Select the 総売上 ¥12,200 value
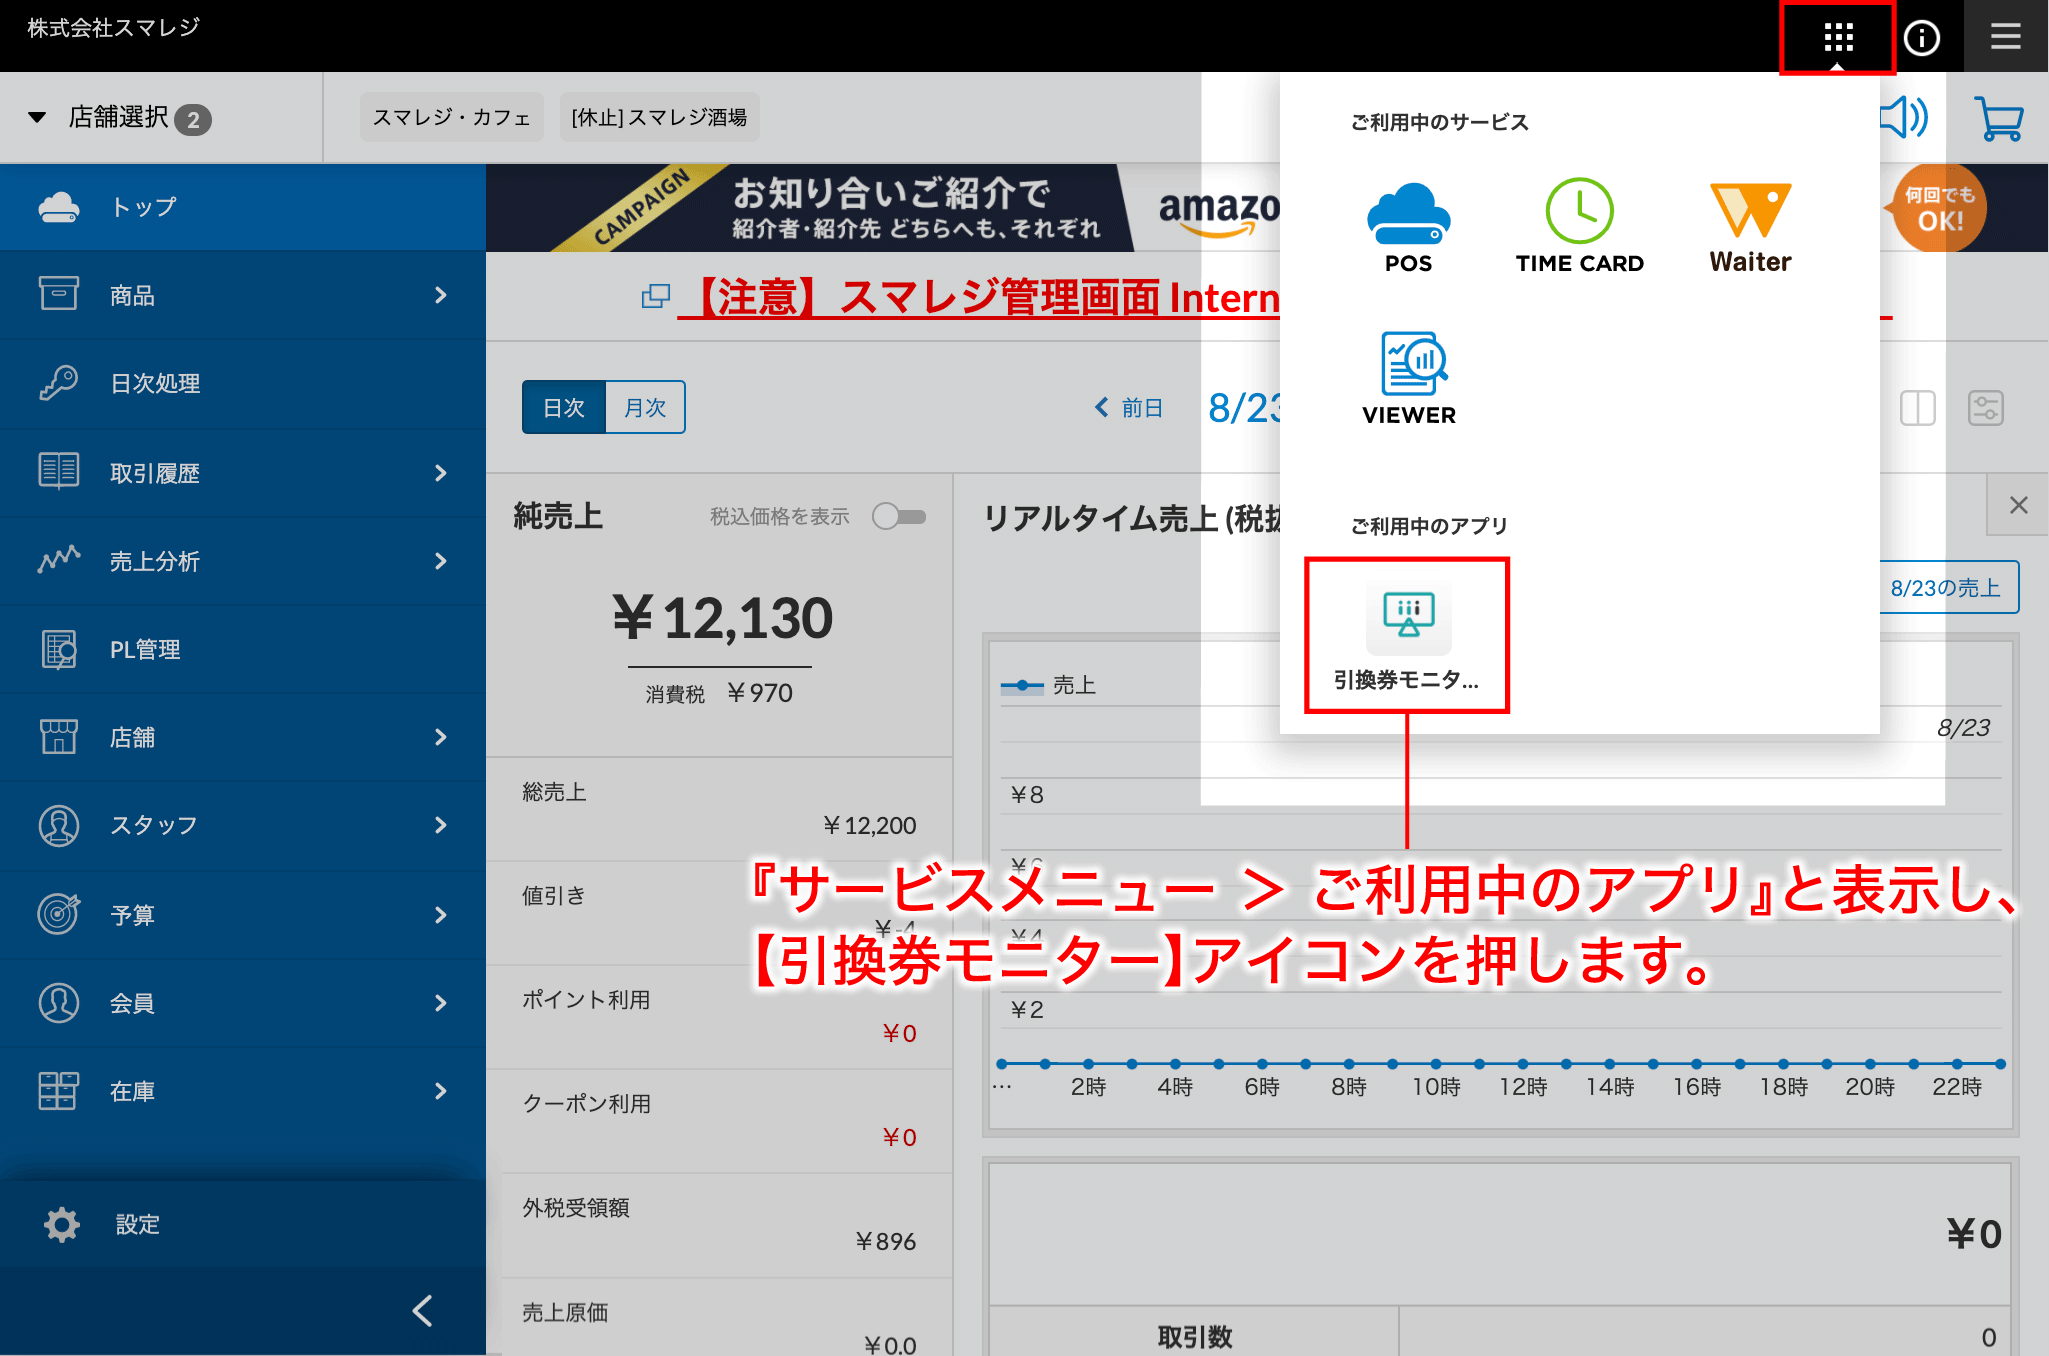 point(869,826)
